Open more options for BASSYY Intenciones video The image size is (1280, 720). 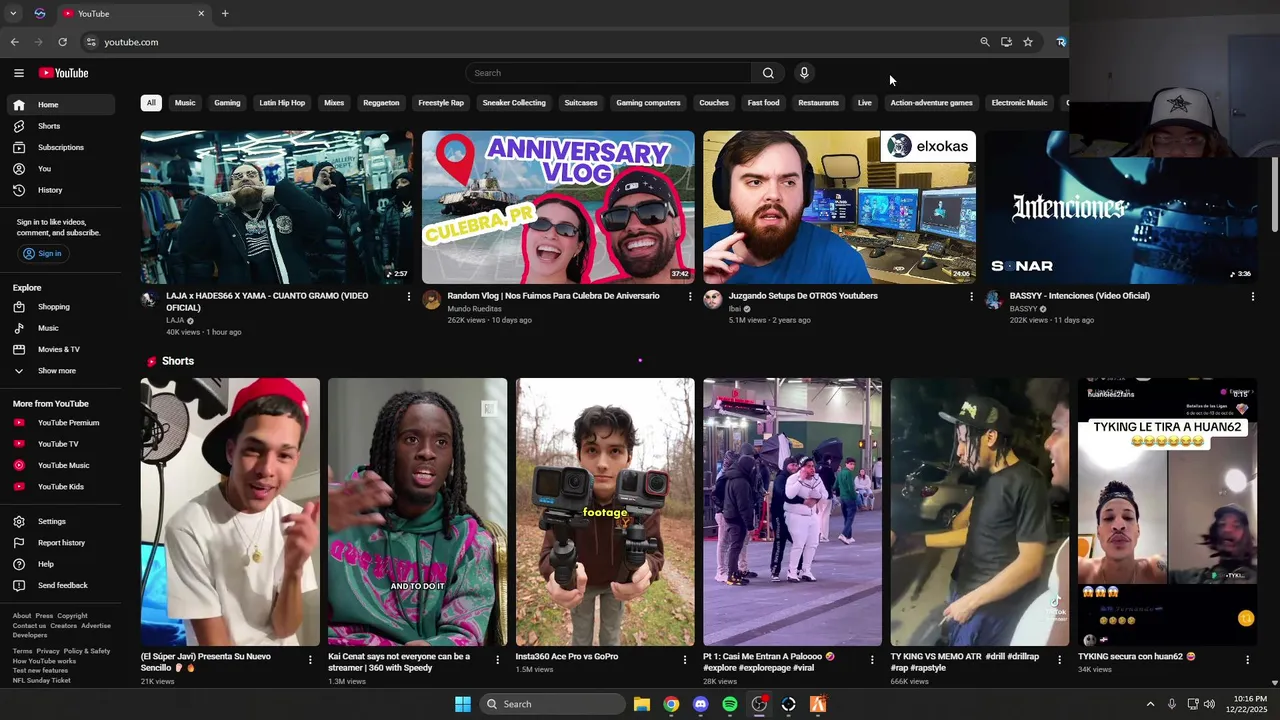tap(1252, 296)
